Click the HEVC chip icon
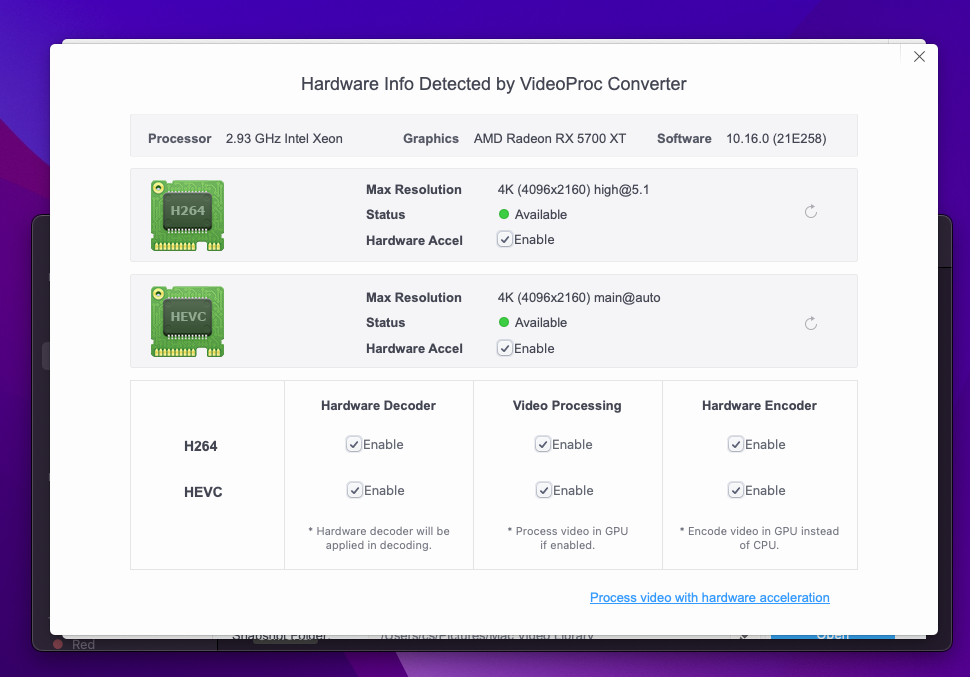This screenshot has height=677, width=970. click(x=187, y=322)
